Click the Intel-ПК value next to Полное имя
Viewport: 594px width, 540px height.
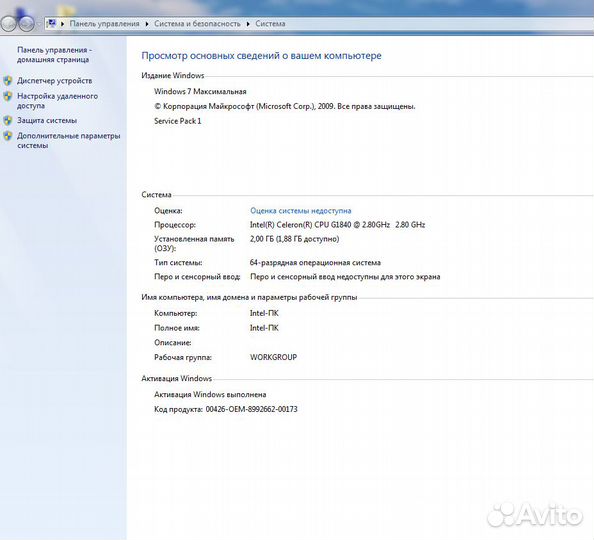[x=264, y=328]
